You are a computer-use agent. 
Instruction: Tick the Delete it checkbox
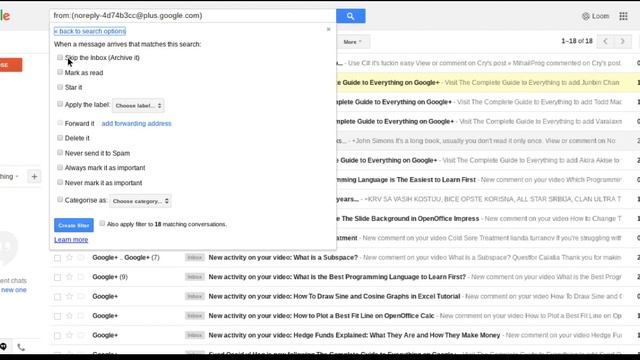coord(60,138)
